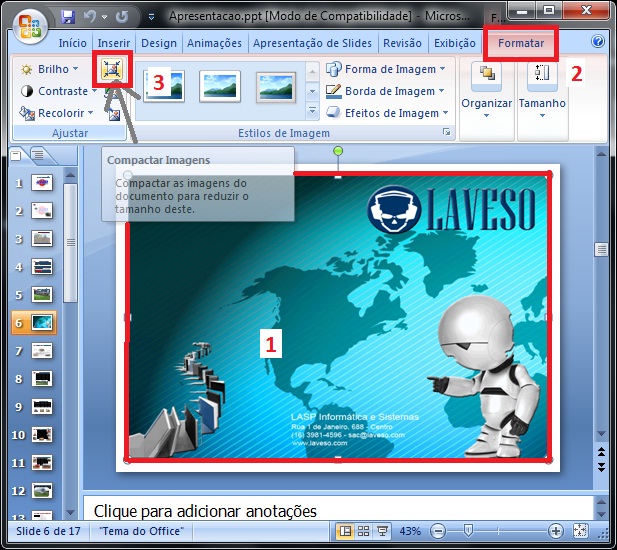Image resolution: width=617 pixels, height=550 pixels.
Task: Click "Tema do Office" in status bar
Action: (x=141, y=531)
